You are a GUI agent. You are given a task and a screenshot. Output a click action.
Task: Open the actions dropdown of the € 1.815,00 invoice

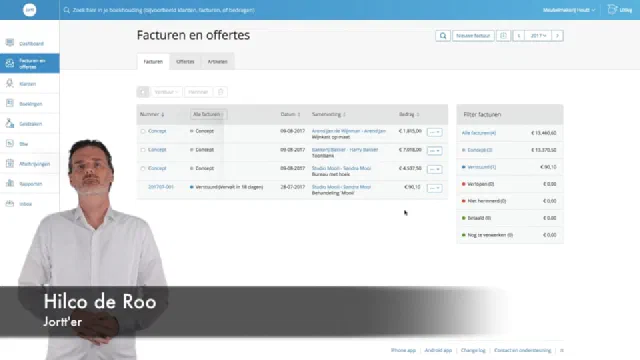(x=435, y=132)
